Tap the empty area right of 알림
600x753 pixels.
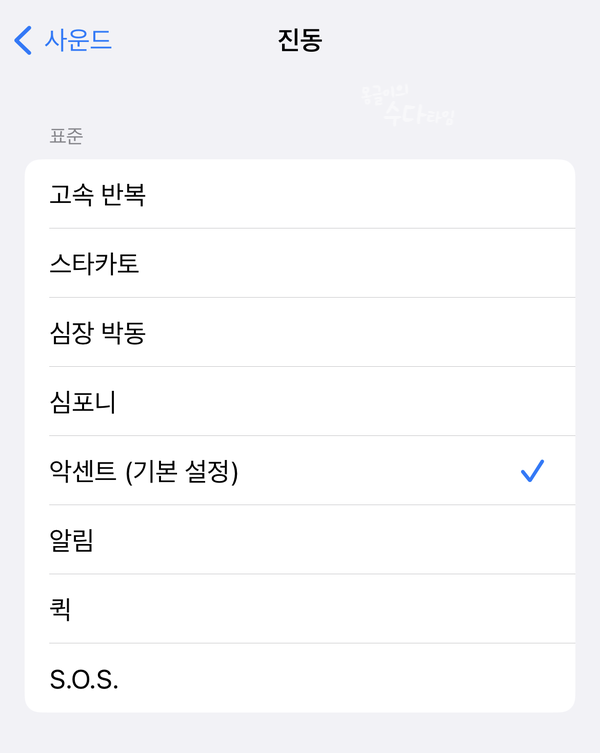pos(334,540)
